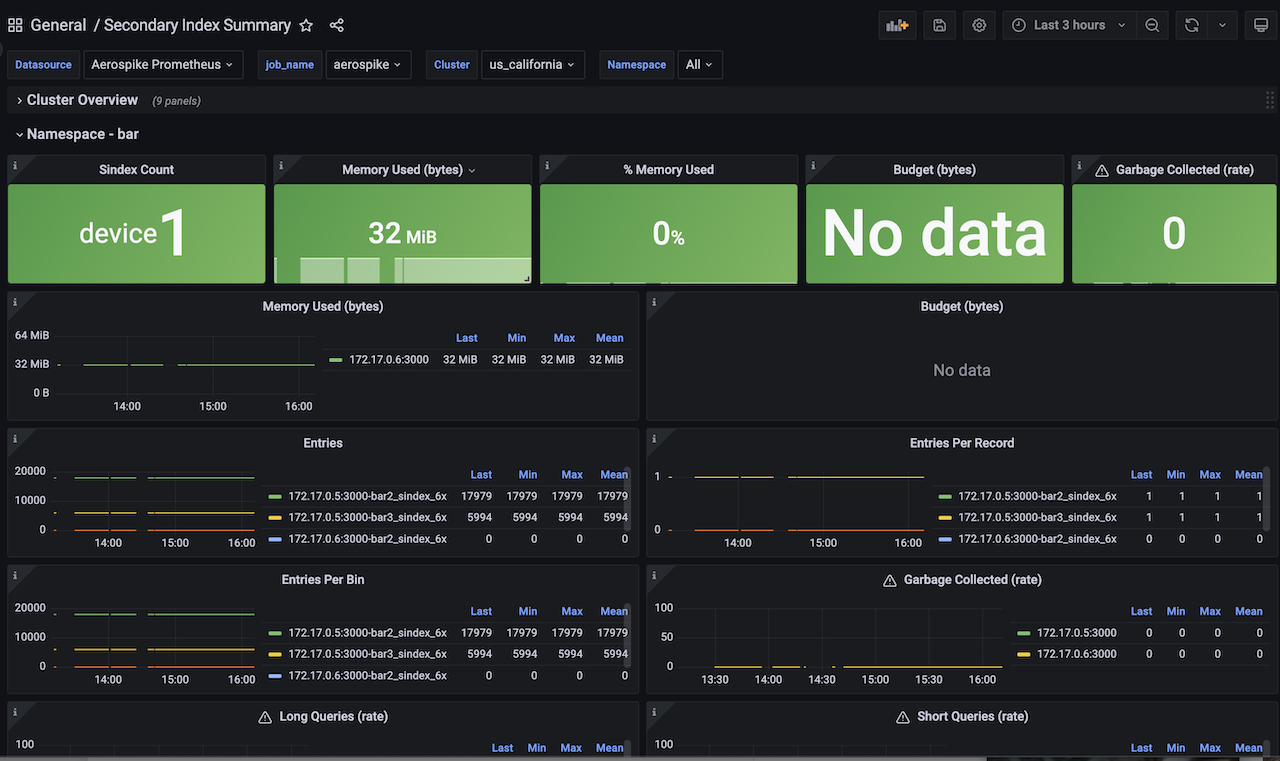Open the Cluster us_california dropdown

532,64
